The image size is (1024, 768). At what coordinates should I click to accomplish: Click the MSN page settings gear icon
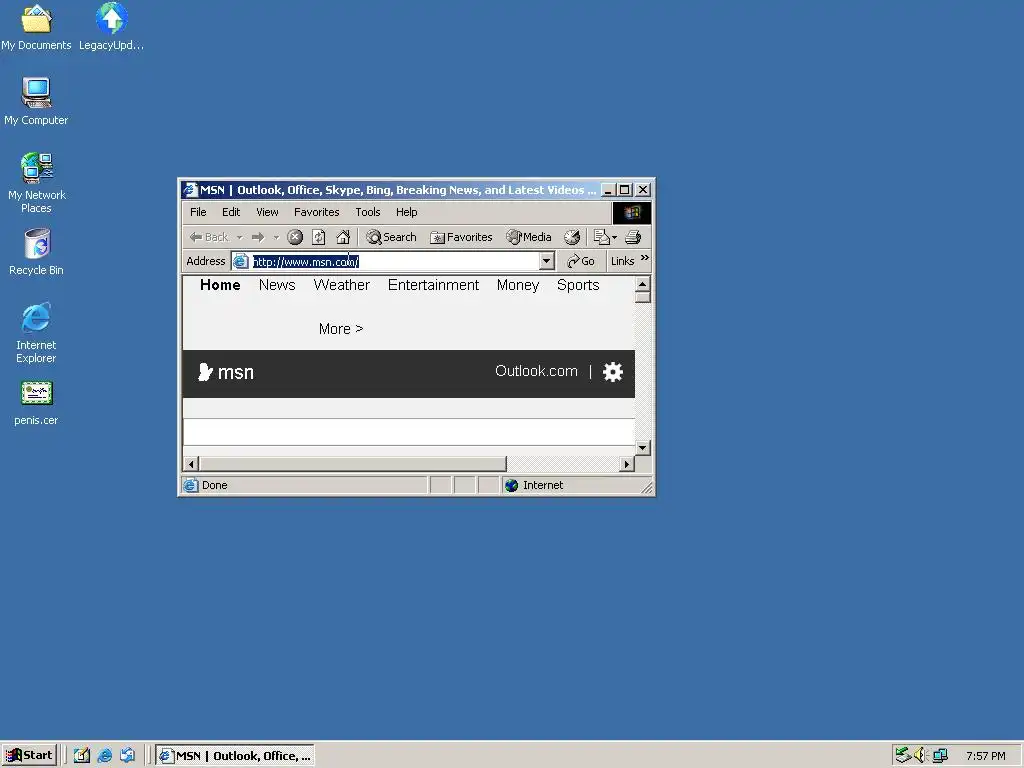coord(613,372)
